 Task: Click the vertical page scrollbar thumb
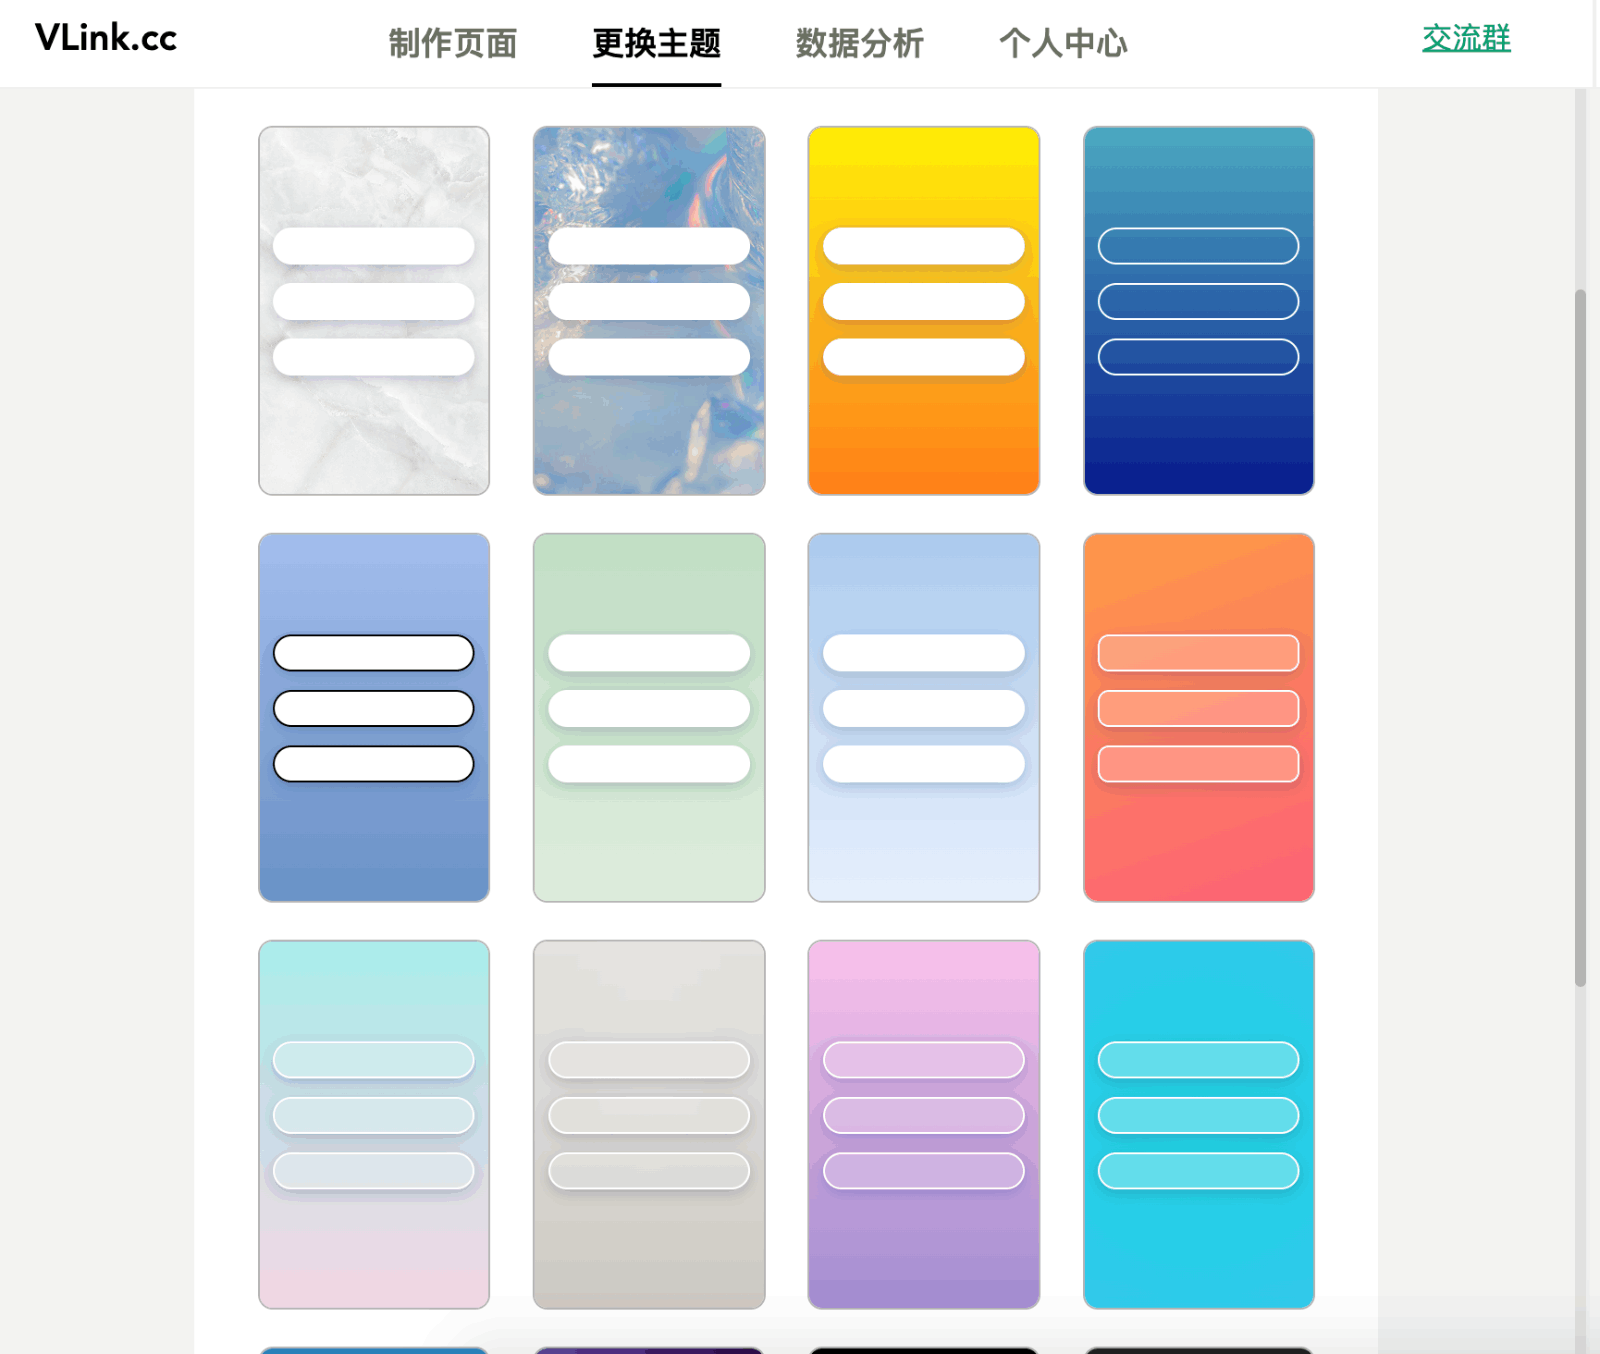(x=1580, y=638)
